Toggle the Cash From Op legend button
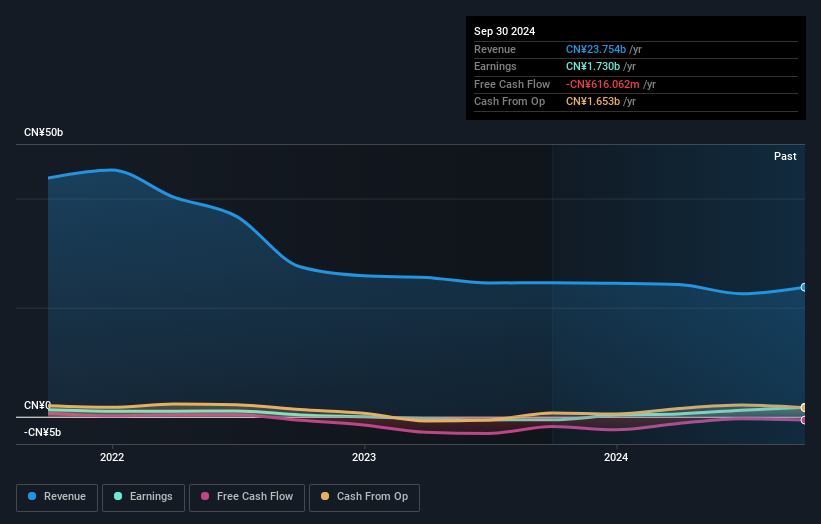The image size is (821, 524). tap(364, 497)
